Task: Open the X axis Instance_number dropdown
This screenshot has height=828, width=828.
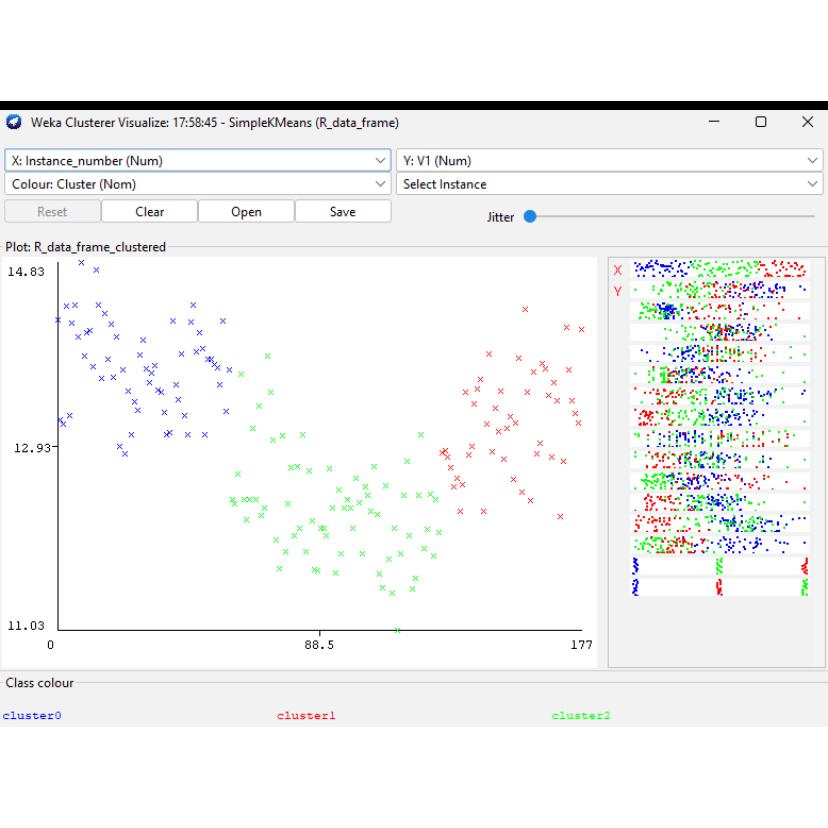Action: tap(197, 161)
